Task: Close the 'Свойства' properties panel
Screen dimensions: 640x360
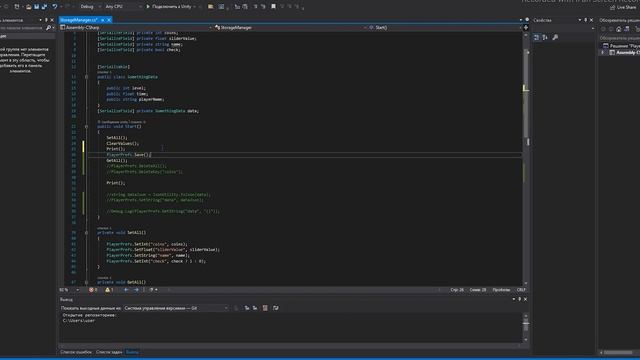Action: point(591,20)
